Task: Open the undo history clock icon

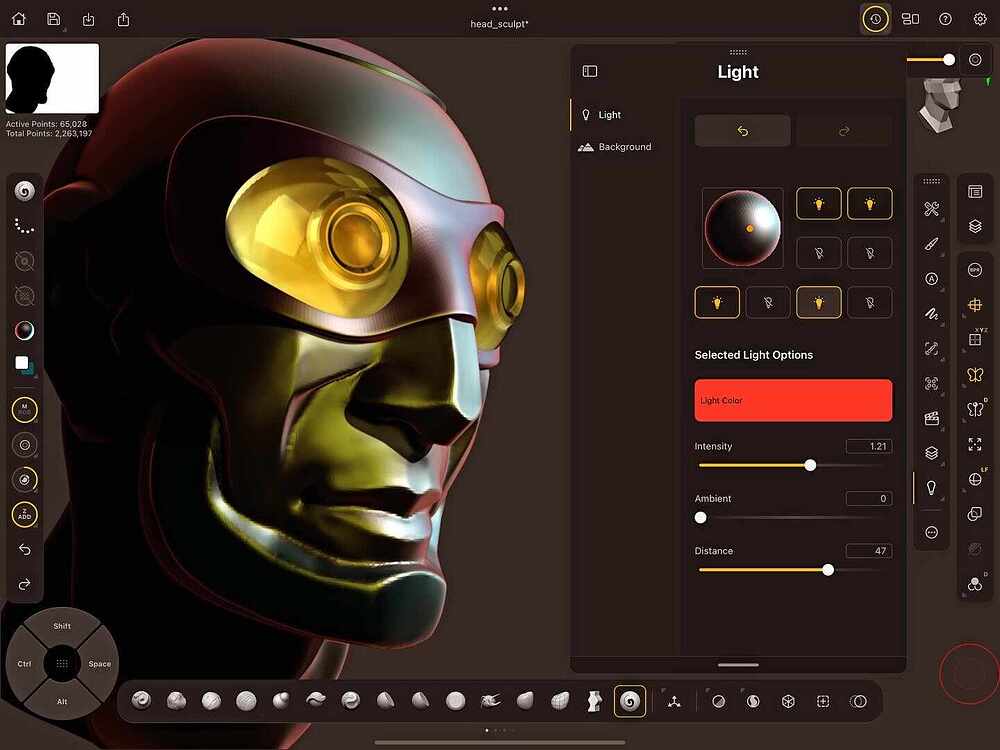Action: [876, 19]
